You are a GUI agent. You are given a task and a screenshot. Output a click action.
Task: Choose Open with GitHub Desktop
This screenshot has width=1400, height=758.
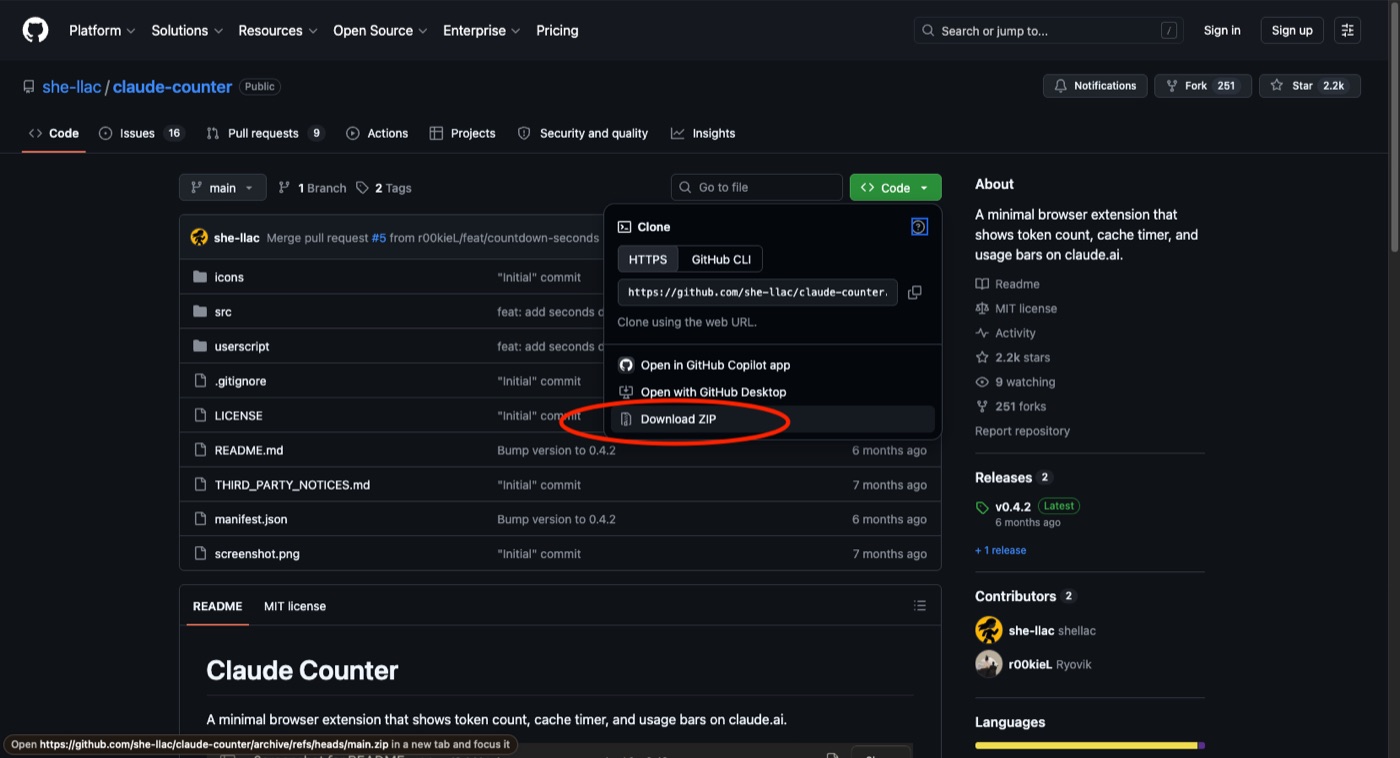(x=773, y=392)
